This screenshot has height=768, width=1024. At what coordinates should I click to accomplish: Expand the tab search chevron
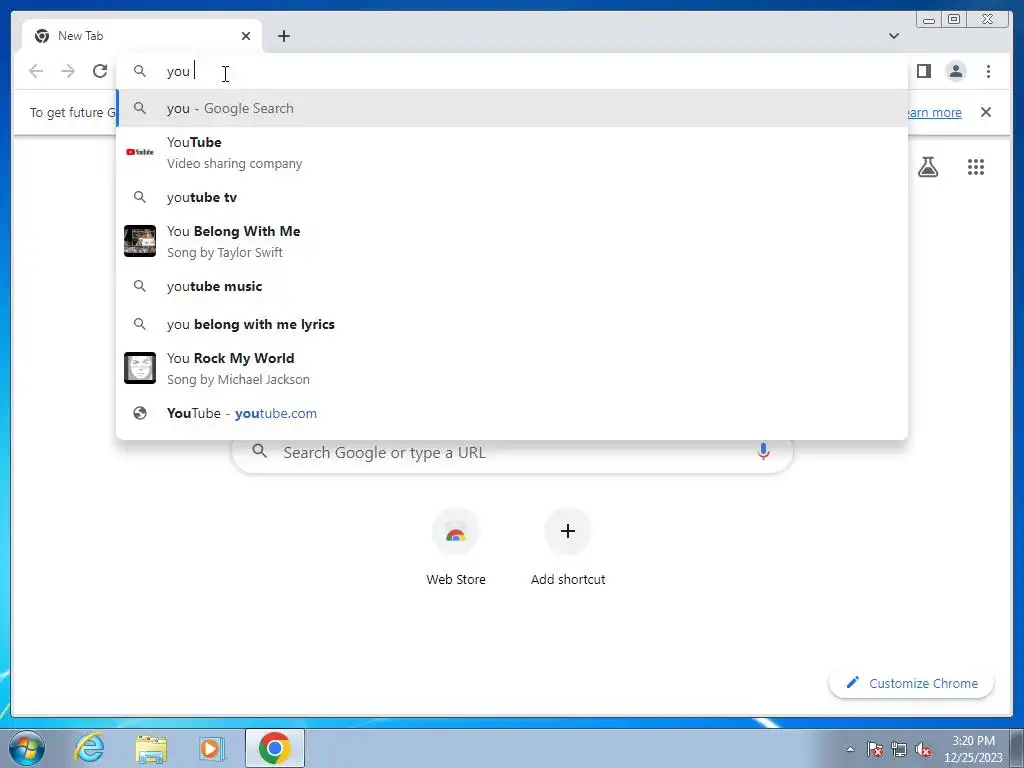[894, 36]
